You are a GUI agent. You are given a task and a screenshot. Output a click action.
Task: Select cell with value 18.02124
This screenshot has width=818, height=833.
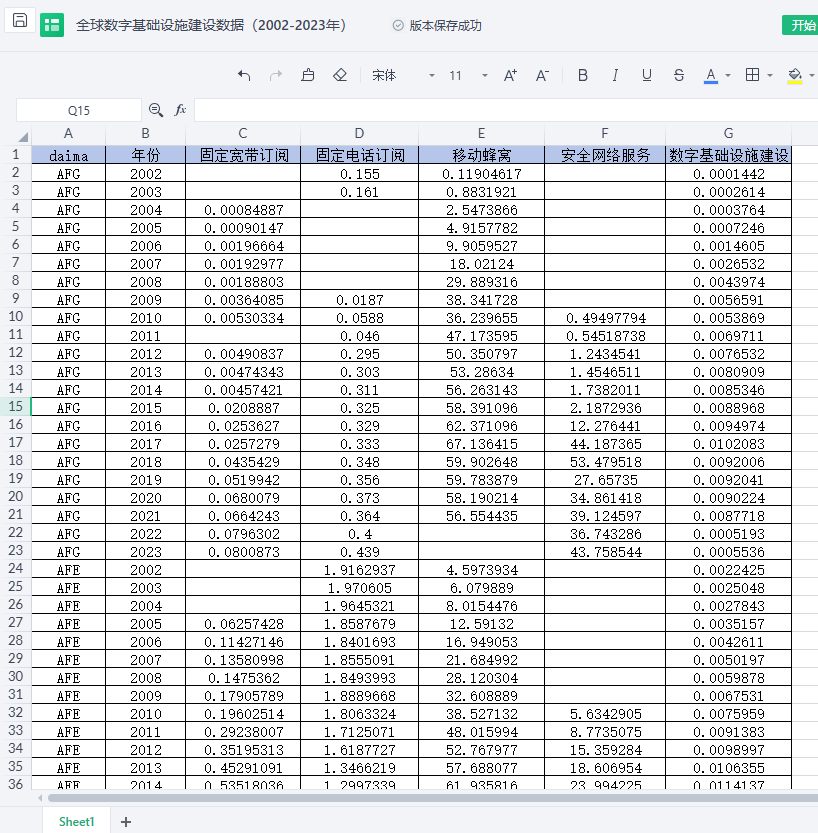coord(481,264)
